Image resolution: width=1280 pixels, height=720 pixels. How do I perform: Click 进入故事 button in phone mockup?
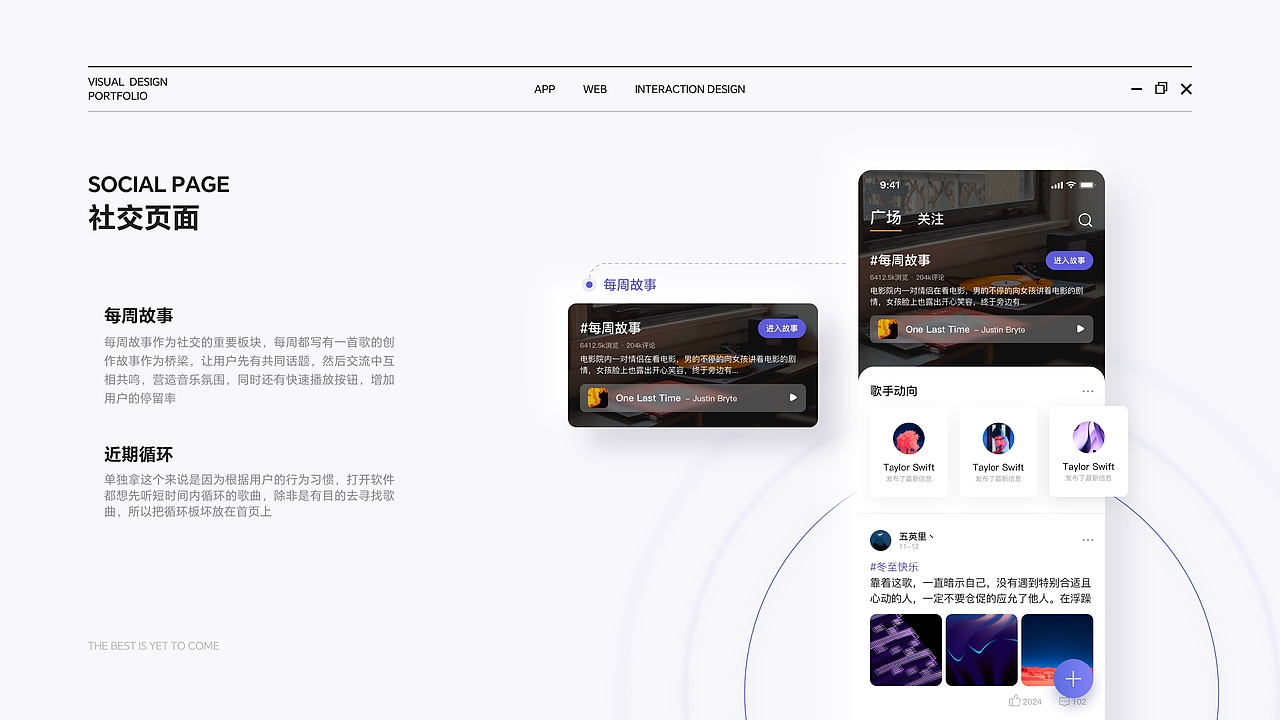point(1069,260)
